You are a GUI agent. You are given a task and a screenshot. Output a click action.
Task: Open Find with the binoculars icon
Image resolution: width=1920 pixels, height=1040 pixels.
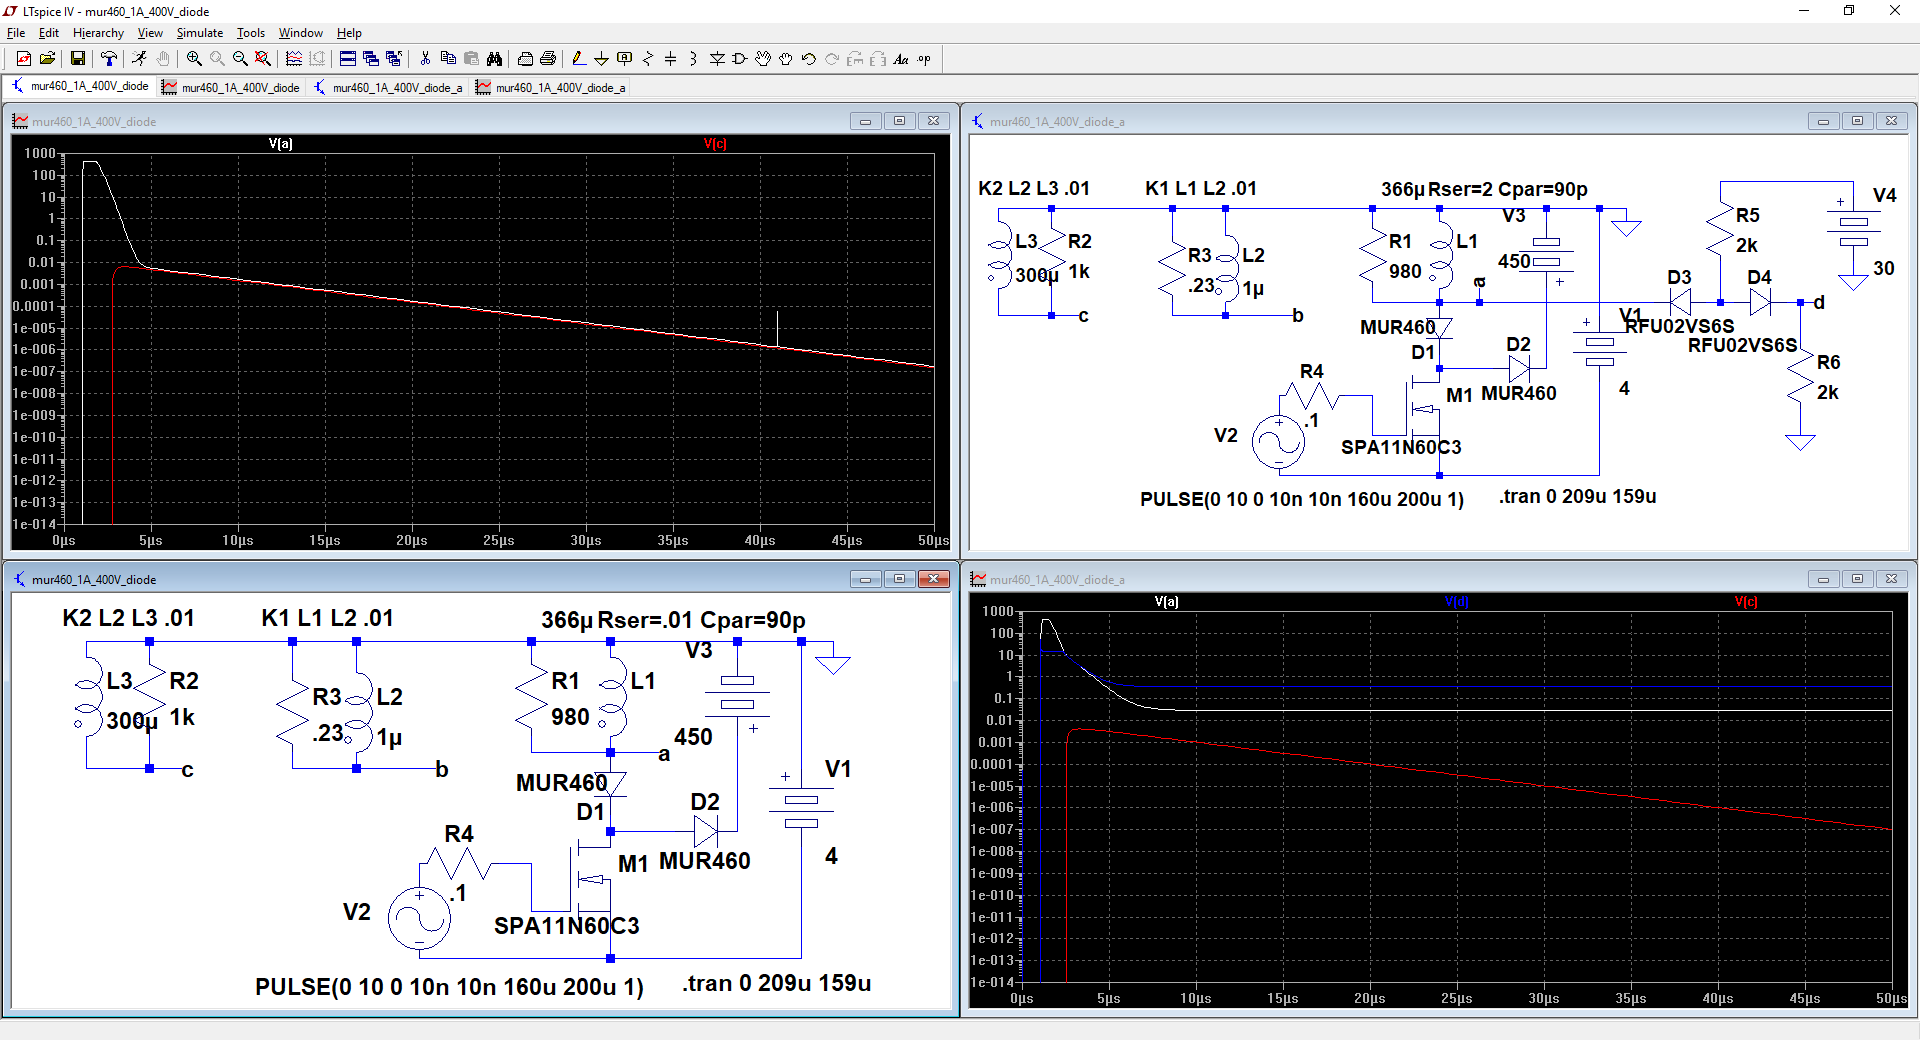494,59
